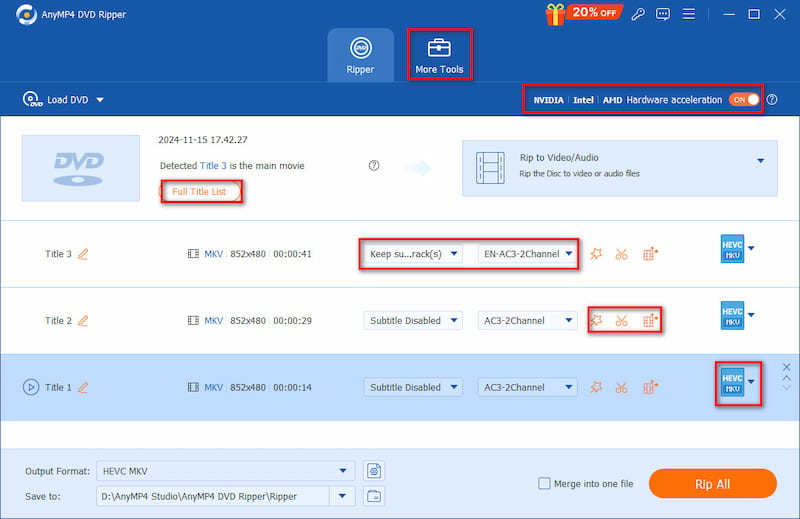The image size is (800, 519).
Task: Rename Title 2 with pencil icon
Action: [83, 320]
